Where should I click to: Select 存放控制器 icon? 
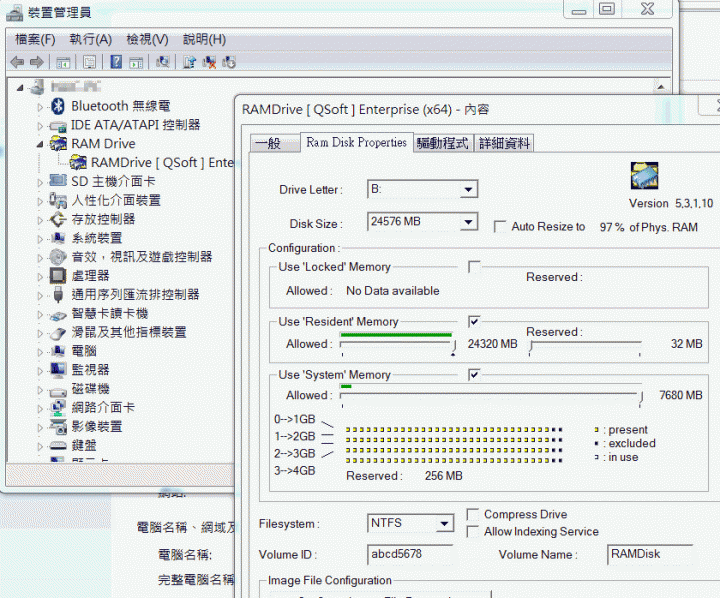pos(58,219)
